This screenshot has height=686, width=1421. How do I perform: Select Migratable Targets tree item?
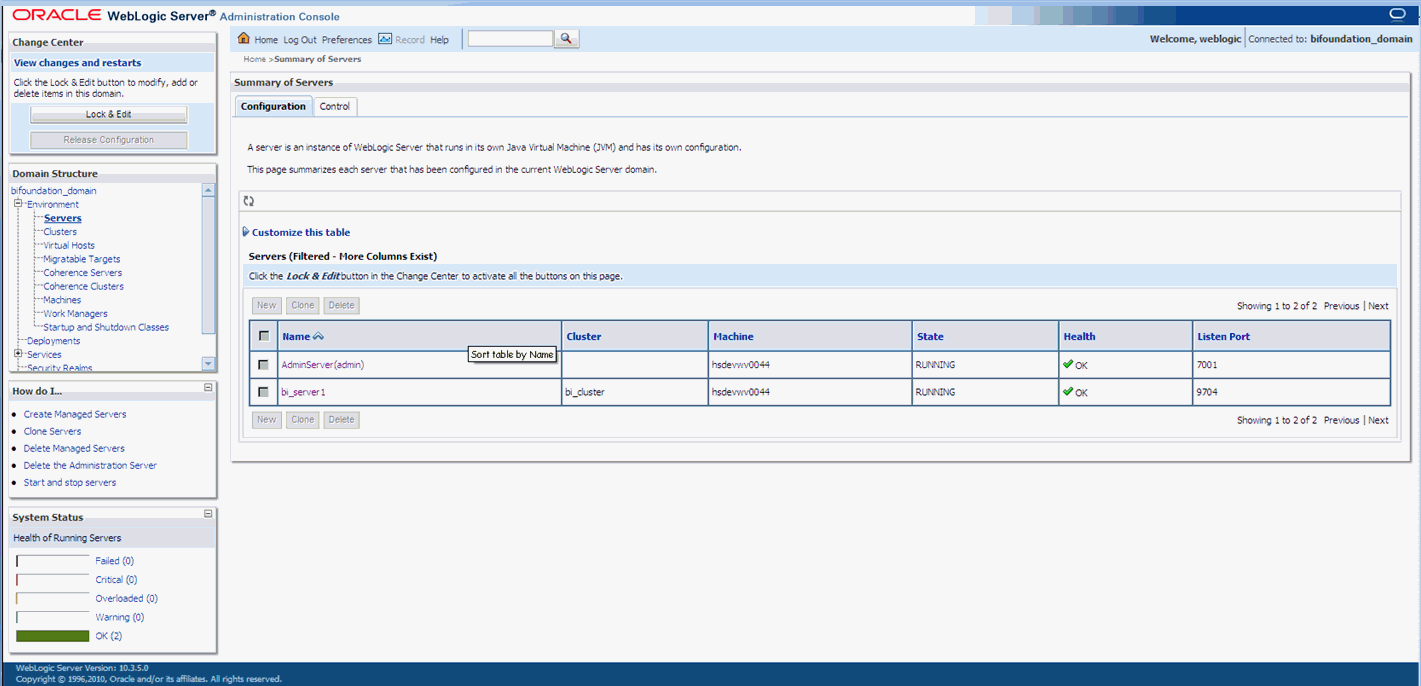pyautogui.click(x=82, y=259)
